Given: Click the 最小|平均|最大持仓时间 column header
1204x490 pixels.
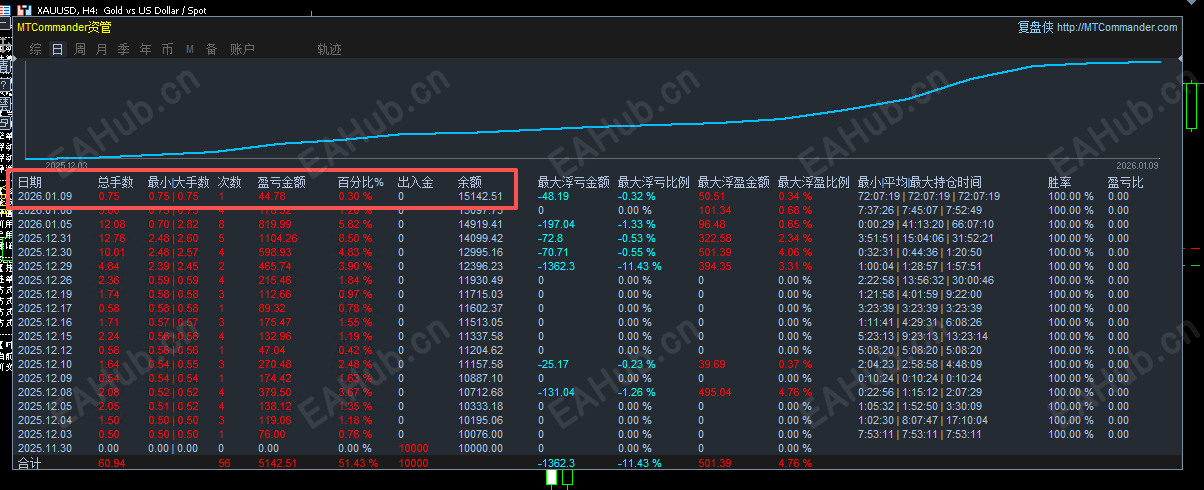Looking at the screenshot, I should 919,183.
